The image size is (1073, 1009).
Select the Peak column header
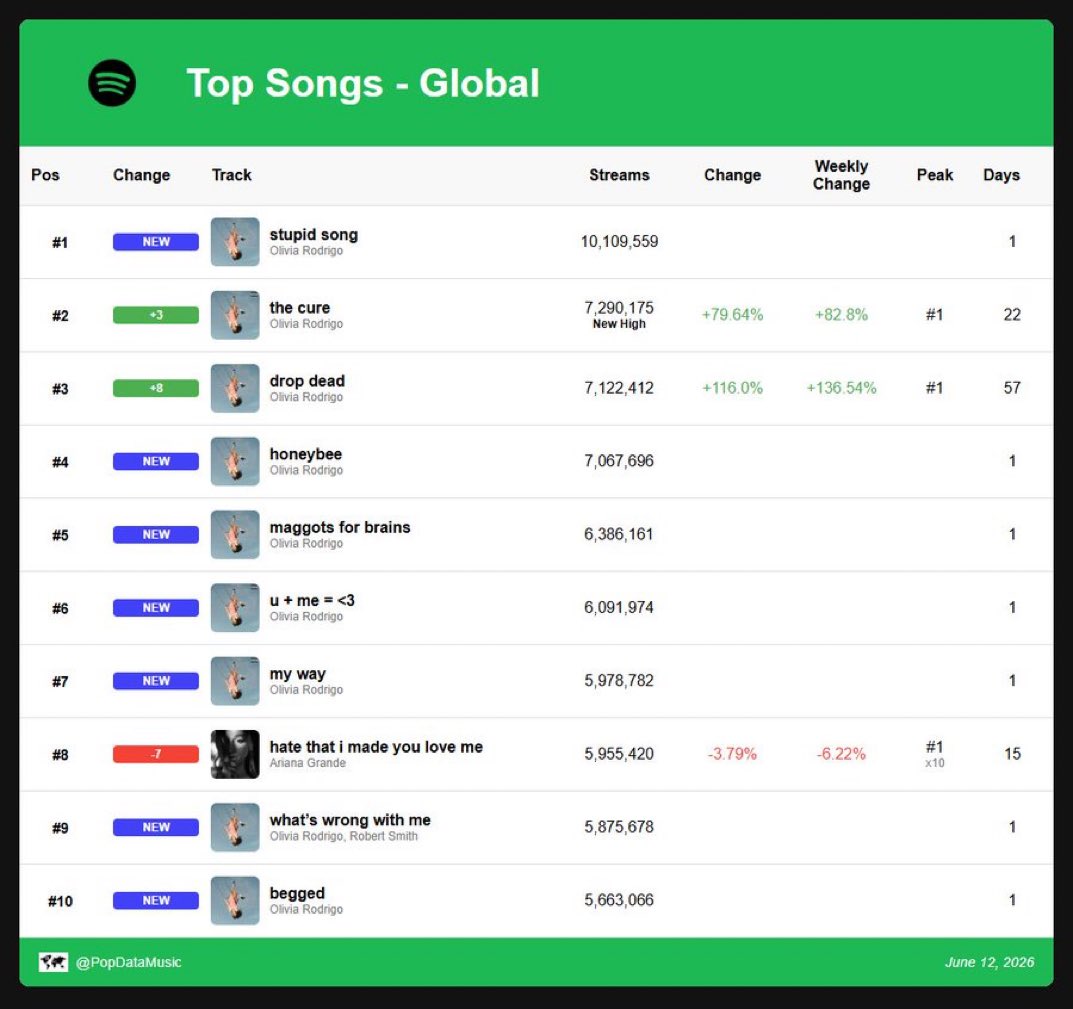click(x=935, y=175)
